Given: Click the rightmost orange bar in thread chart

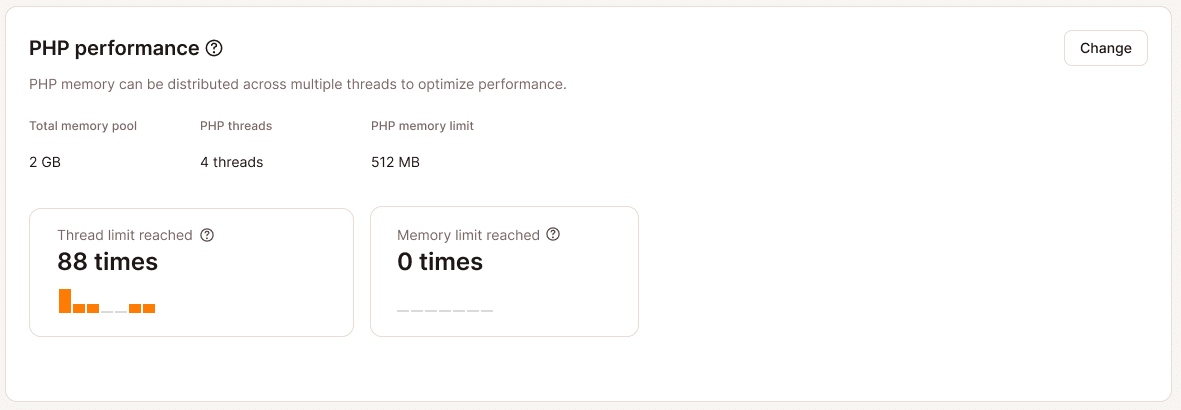Looking at the screenshot, I should coord(149,308).
